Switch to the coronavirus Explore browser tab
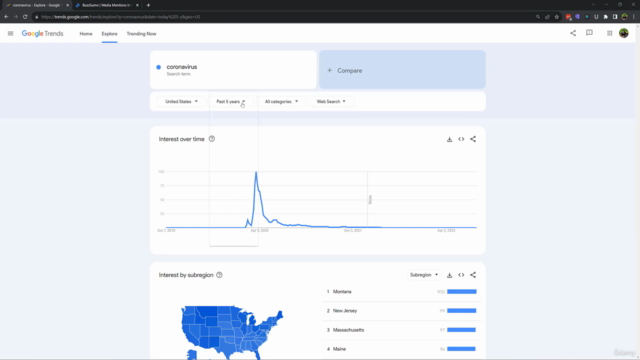The width and height of the screenshot is (640, 360). point(36,5)
